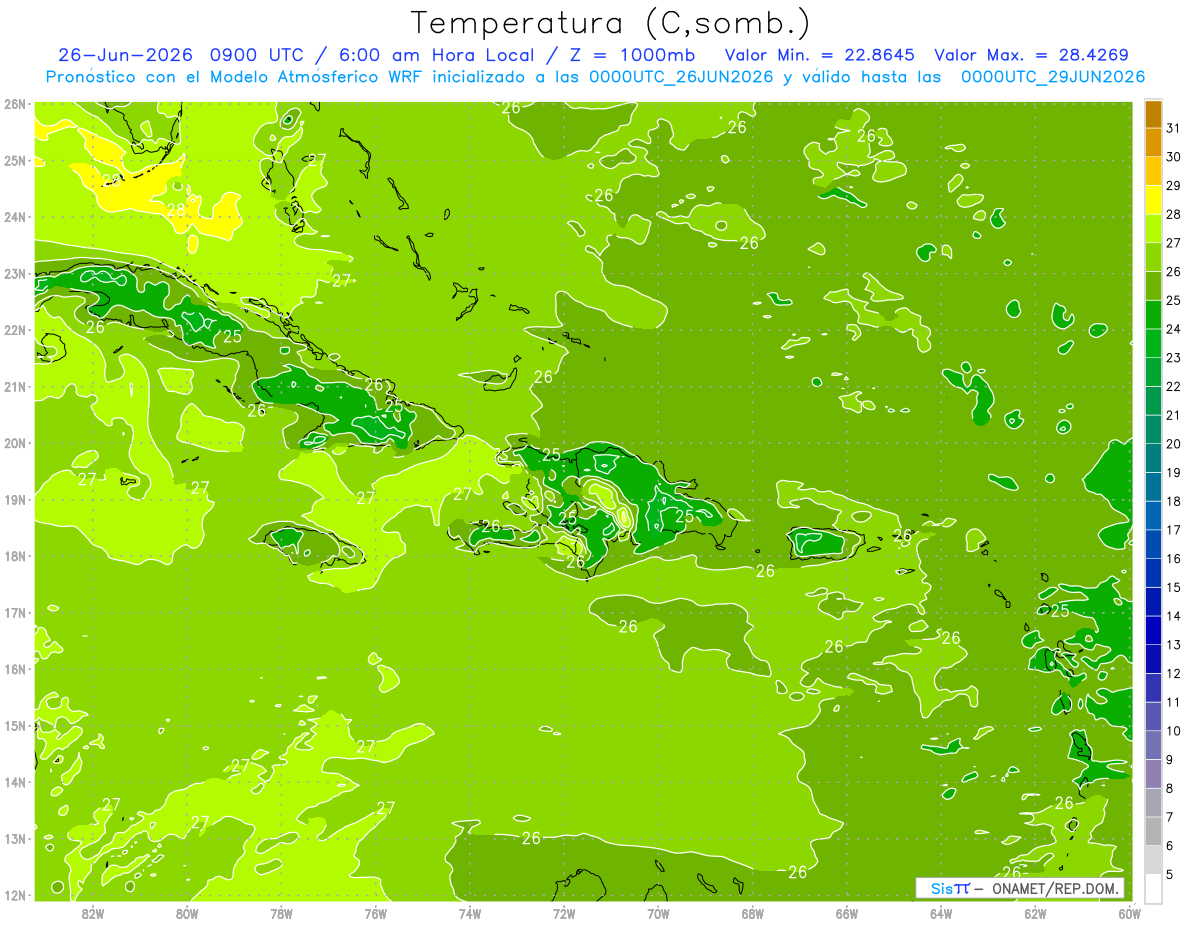Click the '18N' latitude axis label

[x=15, y=556]
